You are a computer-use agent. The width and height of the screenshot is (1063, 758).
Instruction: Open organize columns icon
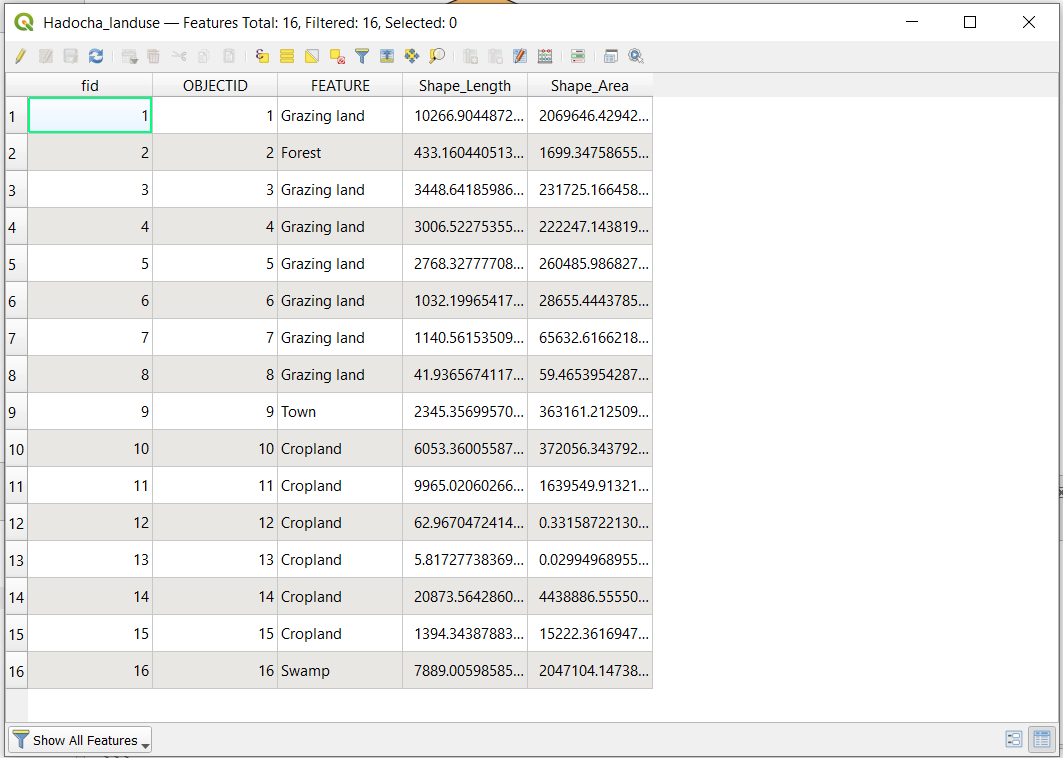(520, 56)
